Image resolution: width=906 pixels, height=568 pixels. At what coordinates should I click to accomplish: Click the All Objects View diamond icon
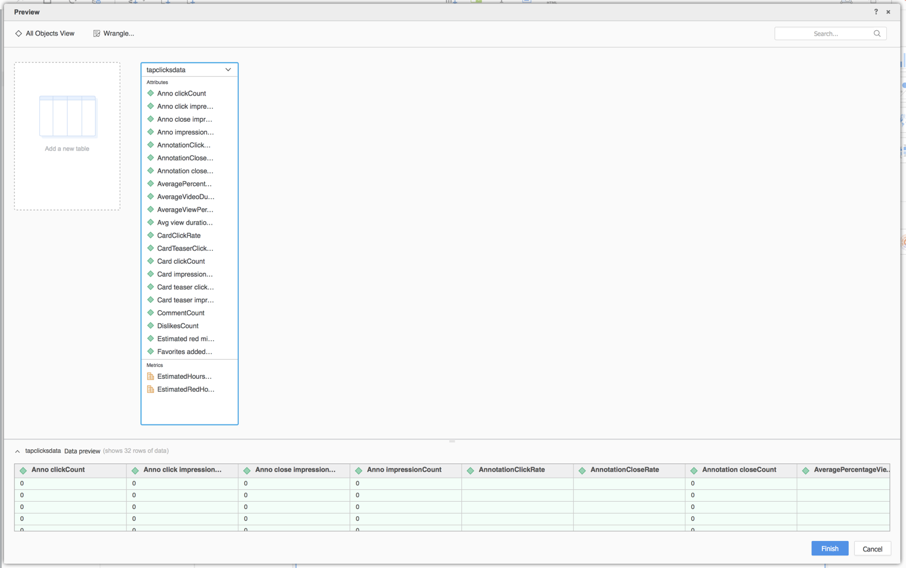click(x=18, y=34)
